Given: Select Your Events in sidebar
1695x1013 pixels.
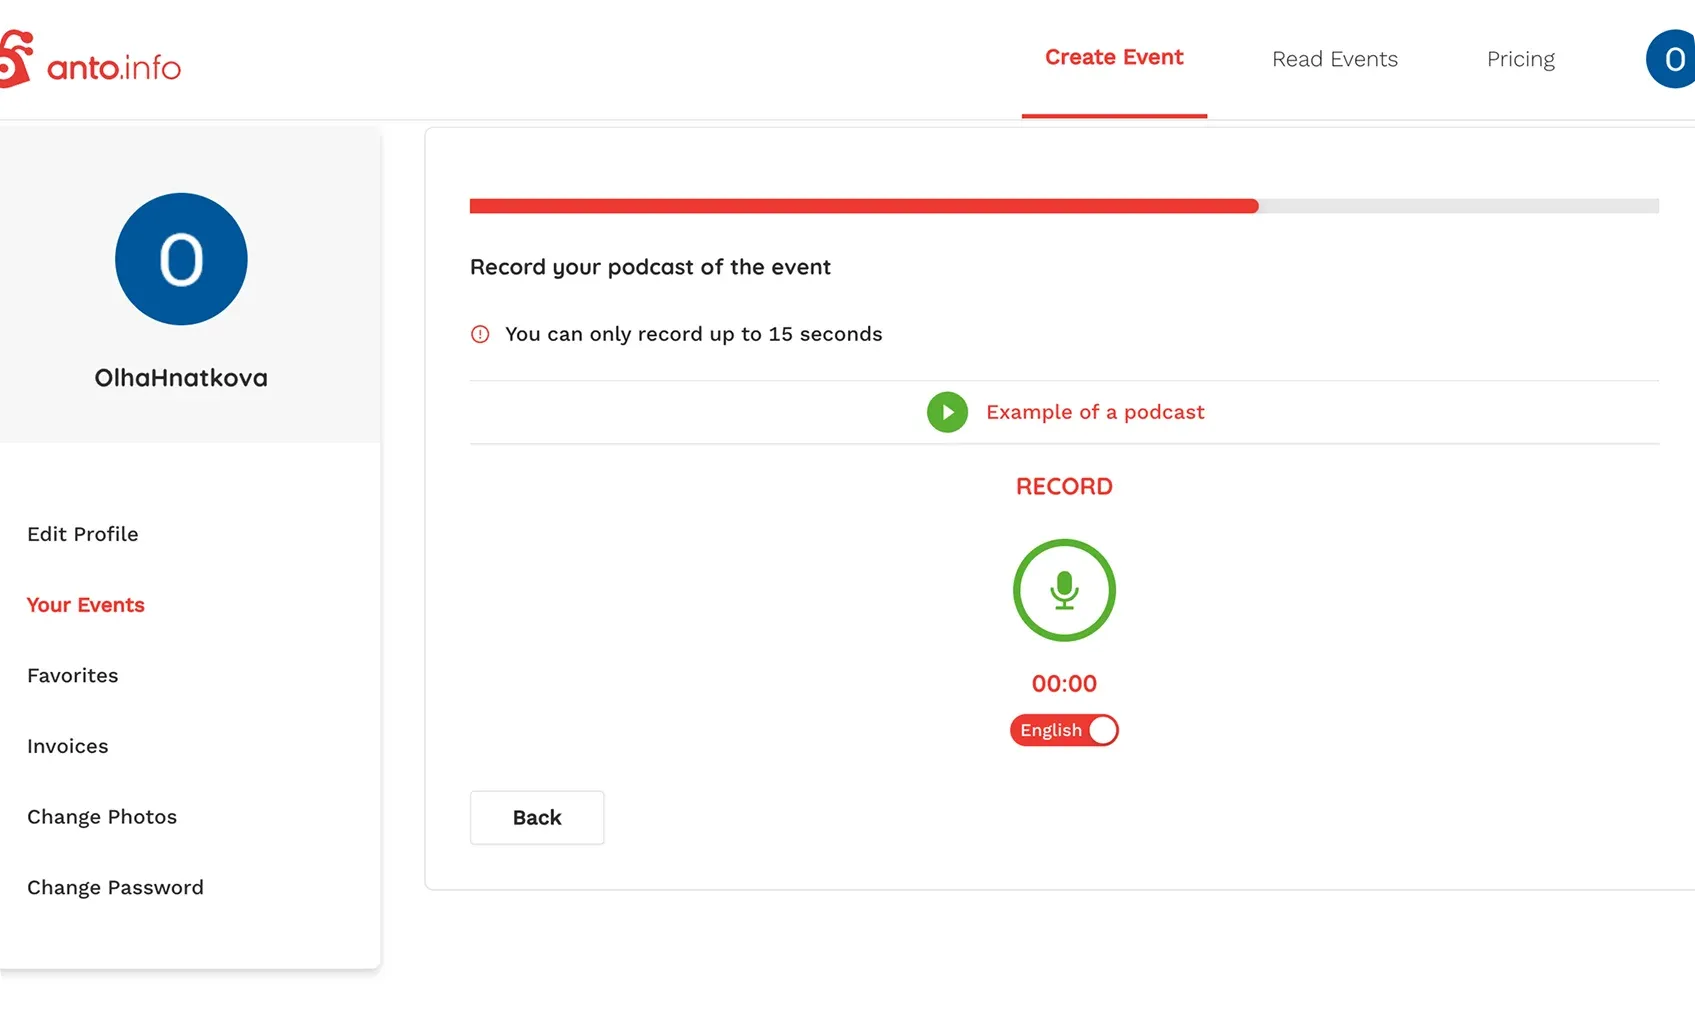Looking at the screenshot, I should pyautogui.click(x=86, y=605).
